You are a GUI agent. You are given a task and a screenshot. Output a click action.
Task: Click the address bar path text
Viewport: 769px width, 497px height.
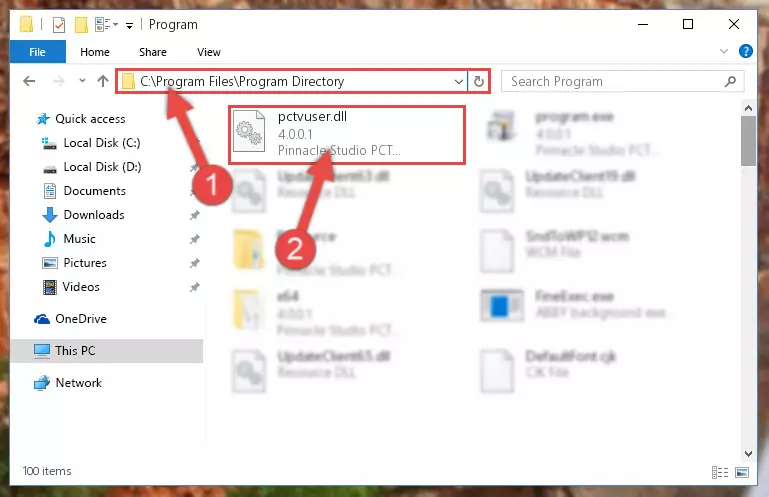242,81
